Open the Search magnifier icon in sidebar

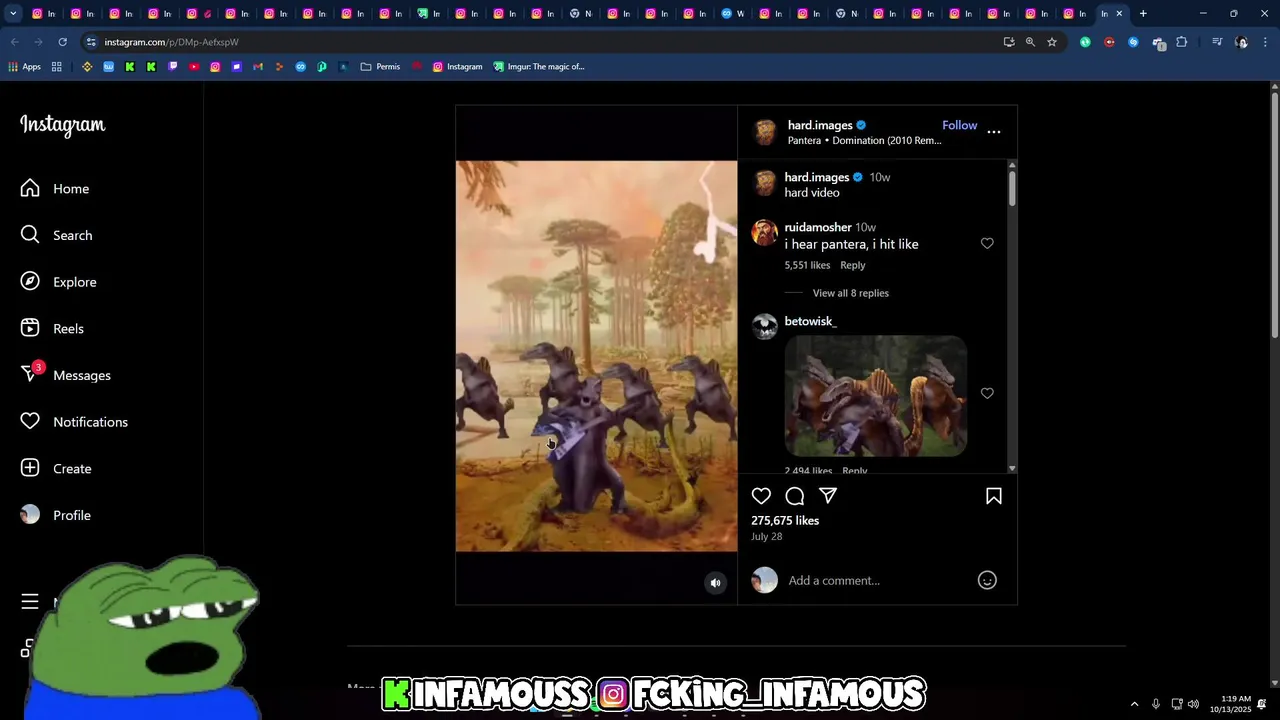click(x=30, y=235)
